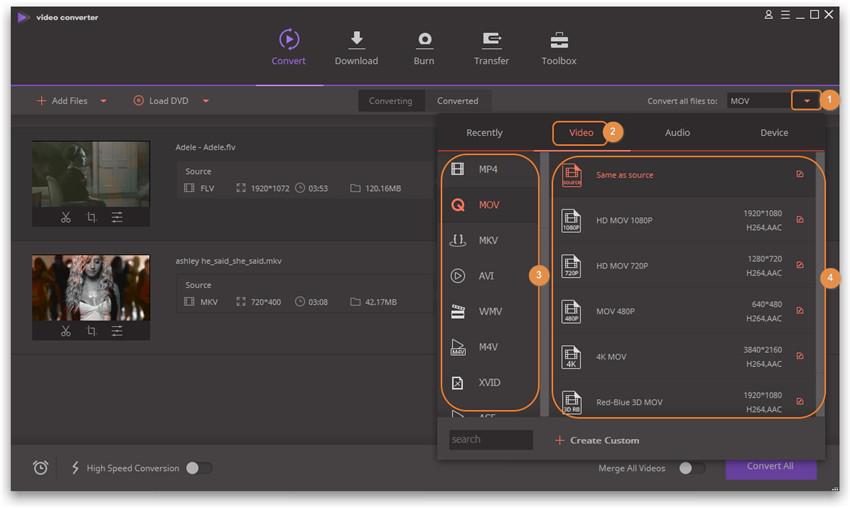
Task: Open the Toolbox section
Action: point(559,48)
